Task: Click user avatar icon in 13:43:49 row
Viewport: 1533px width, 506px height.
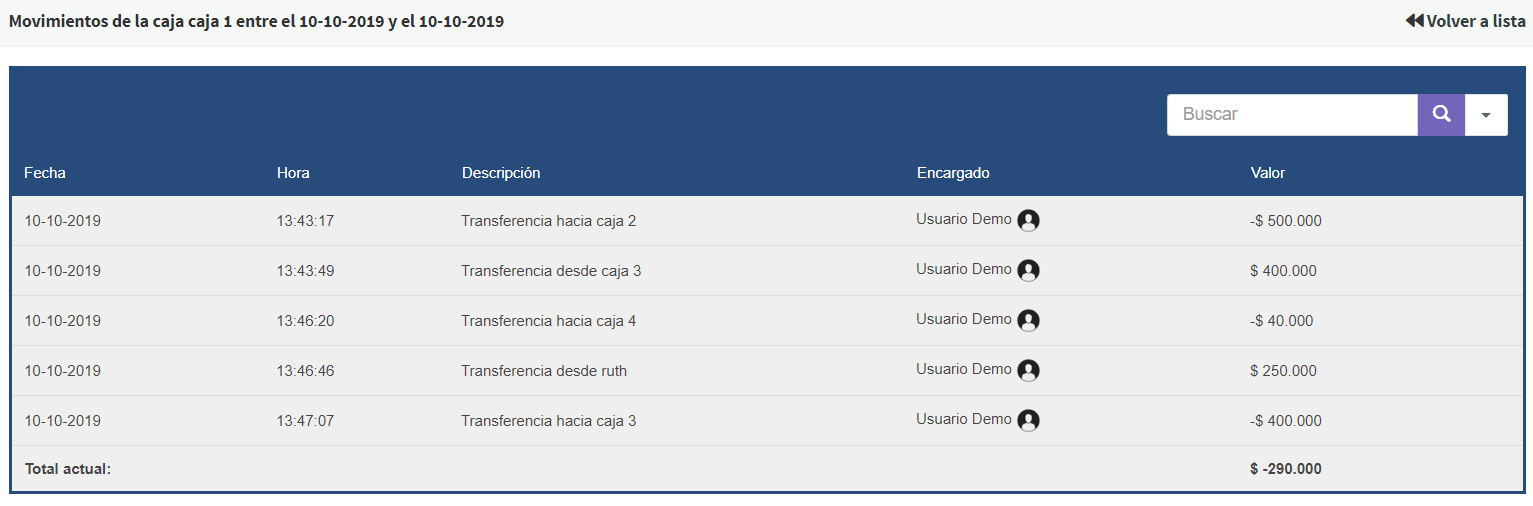Action: 1028,271
